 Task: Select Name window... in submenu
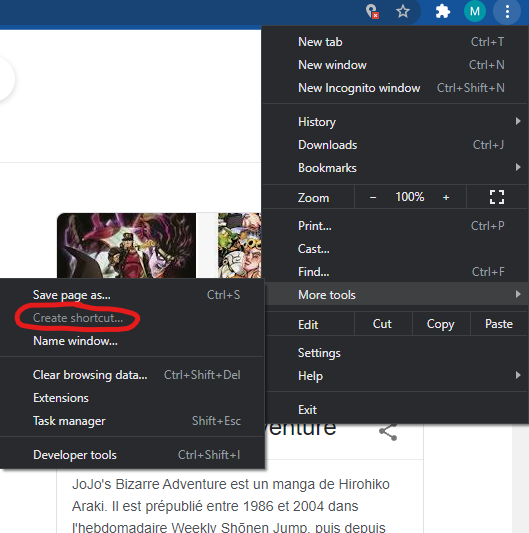(132, 341)
